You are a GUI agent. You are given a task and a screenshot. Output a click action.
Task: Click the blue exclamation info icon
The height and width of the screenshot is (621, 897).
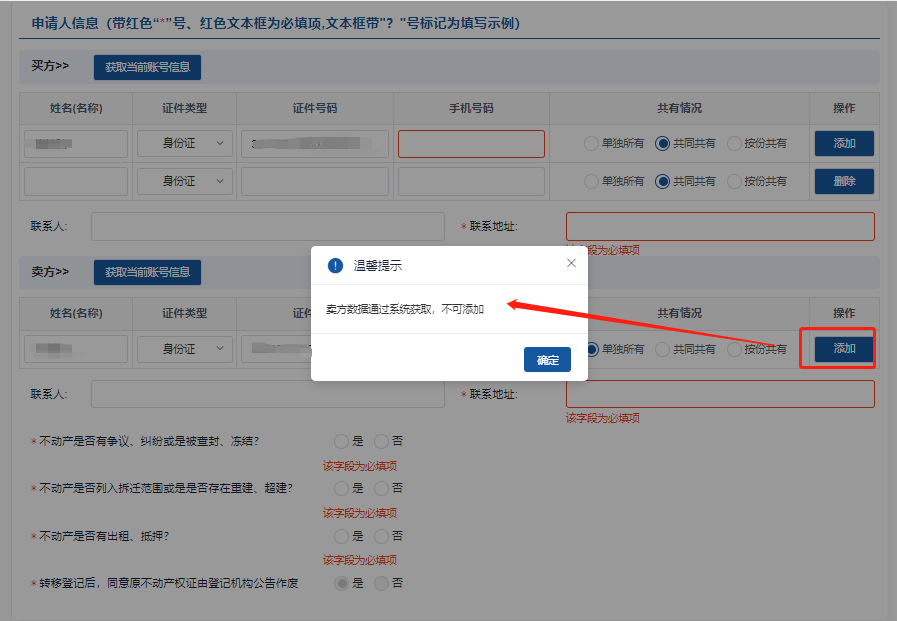tap(335, 265)
